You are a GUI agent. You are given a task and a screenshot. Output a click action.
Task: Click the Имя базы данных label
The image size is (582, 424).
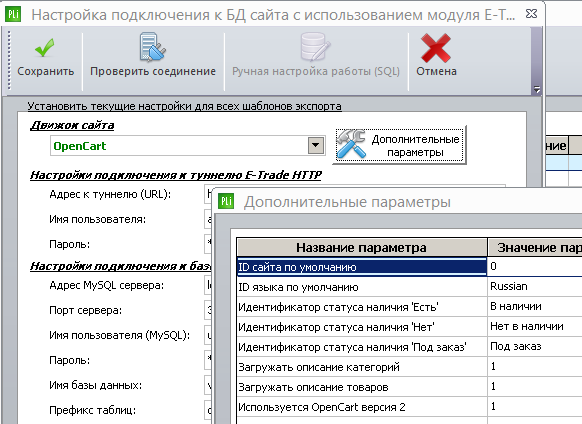tap(95, 385)
